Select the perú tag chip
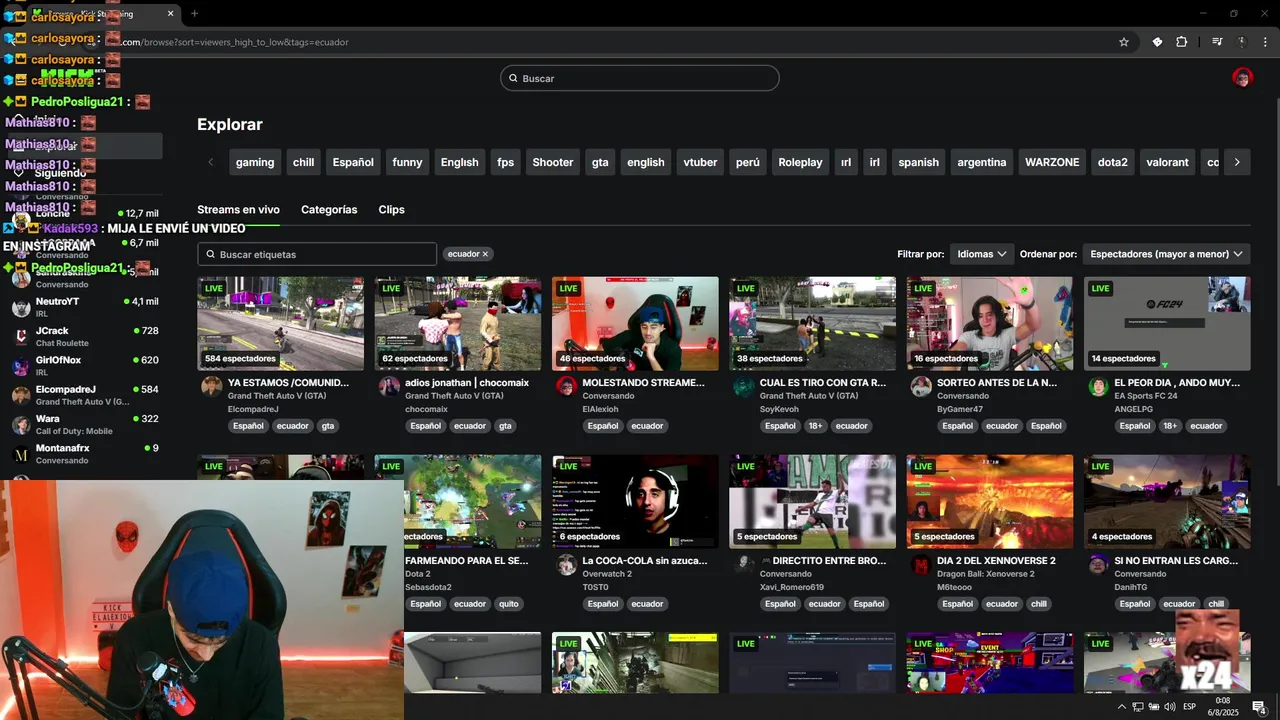Viewport: 1280px width, 720px height. click(x=747, y=162)
